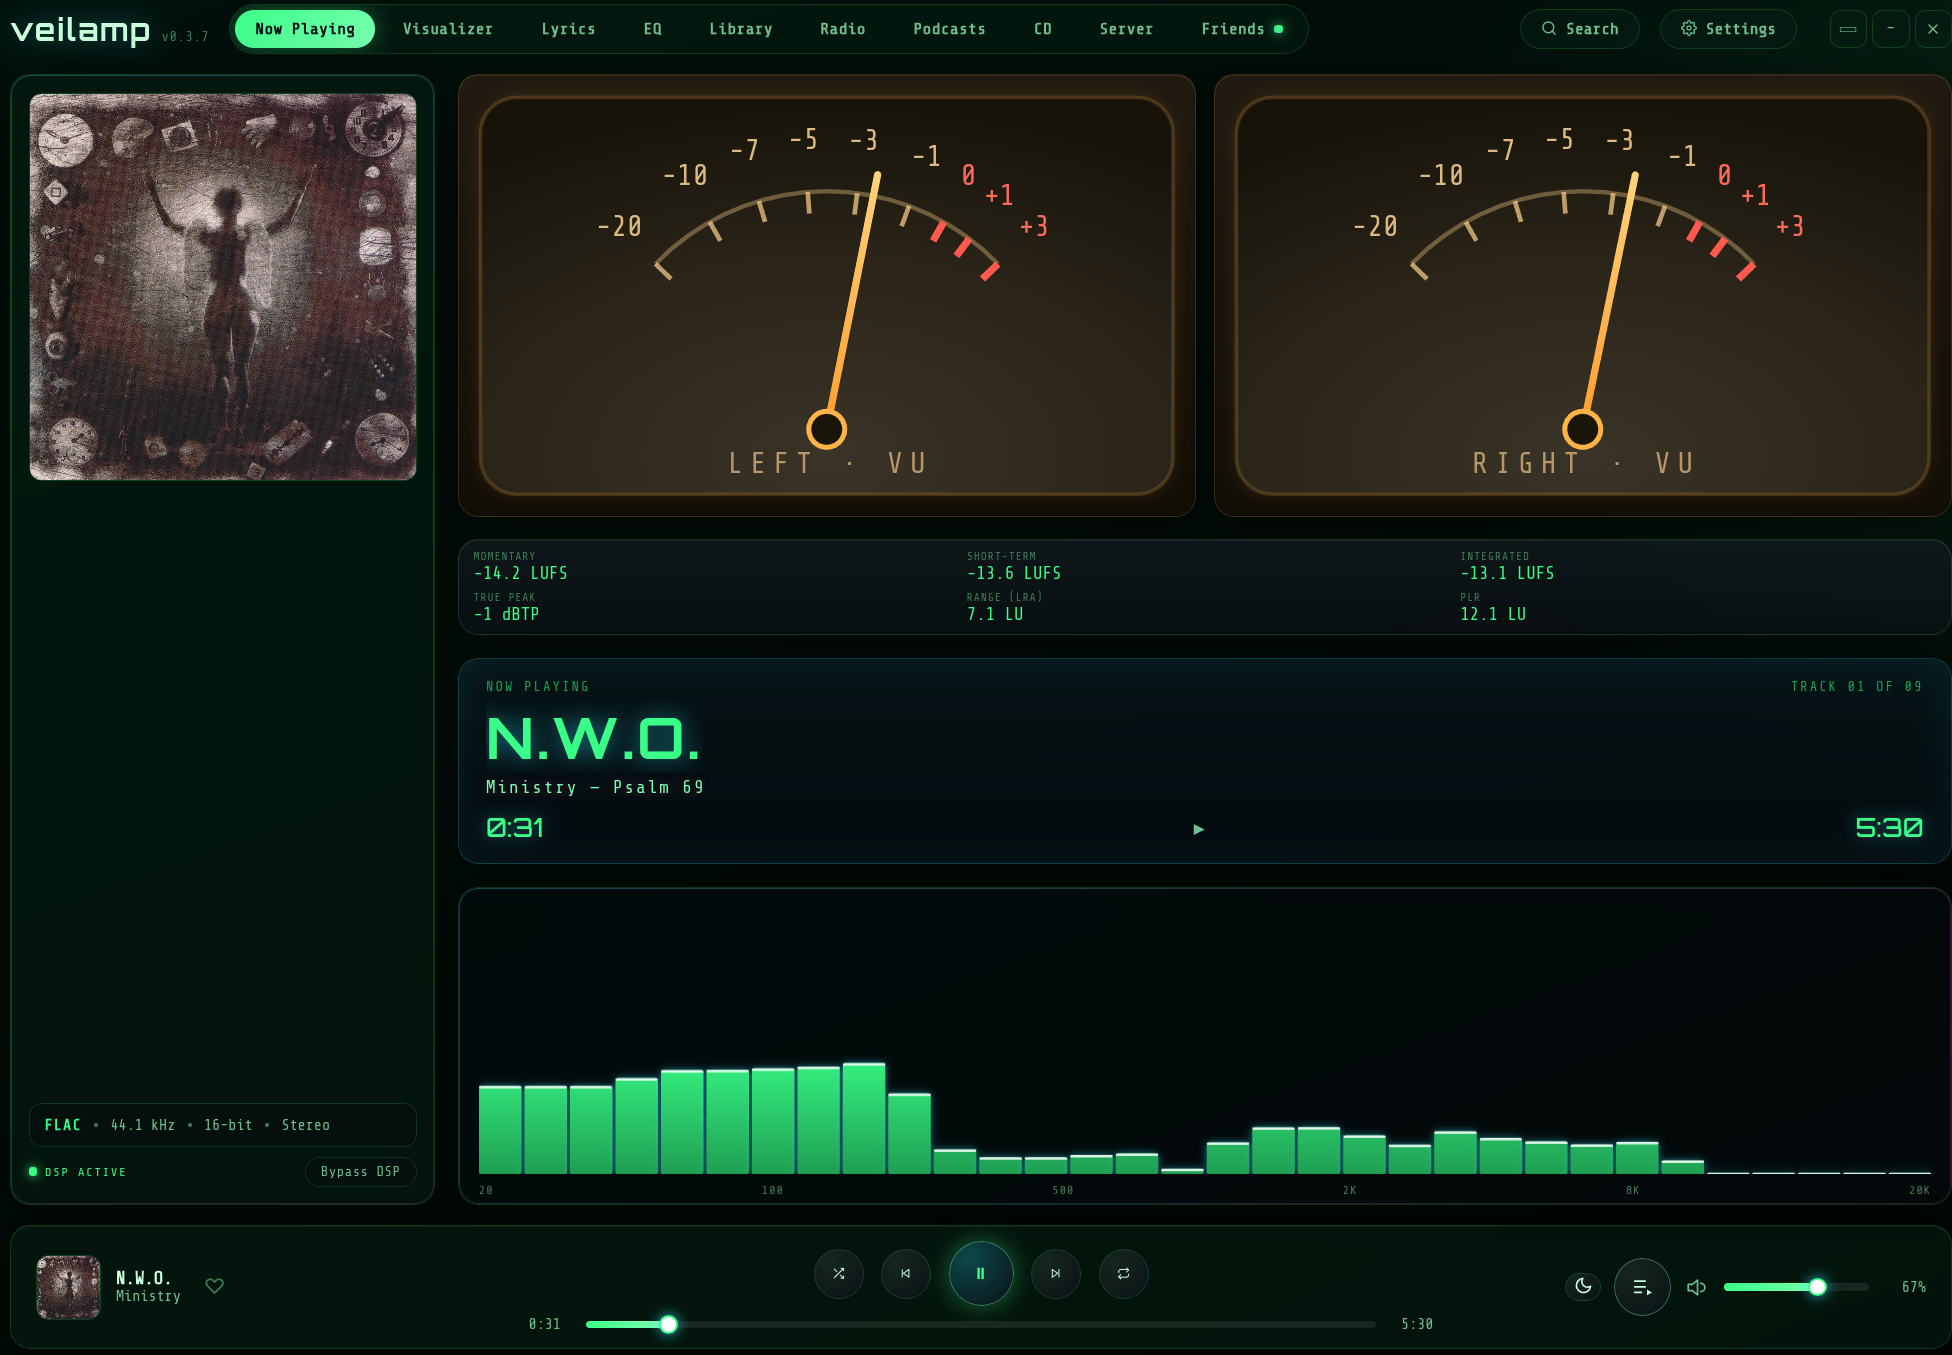This screenshot has width=1952, height=1355.
Task: Open the EQ tab
Action: click(653, 29)
